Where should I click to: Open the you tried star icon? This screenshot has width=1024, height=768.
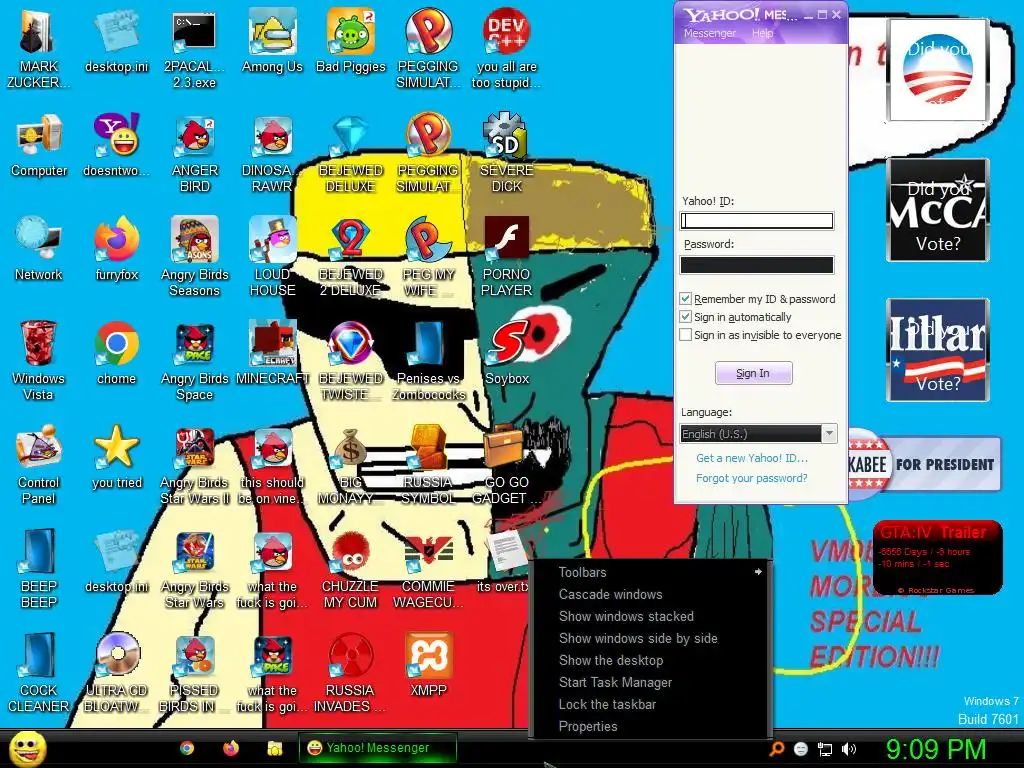pos(117,457)
